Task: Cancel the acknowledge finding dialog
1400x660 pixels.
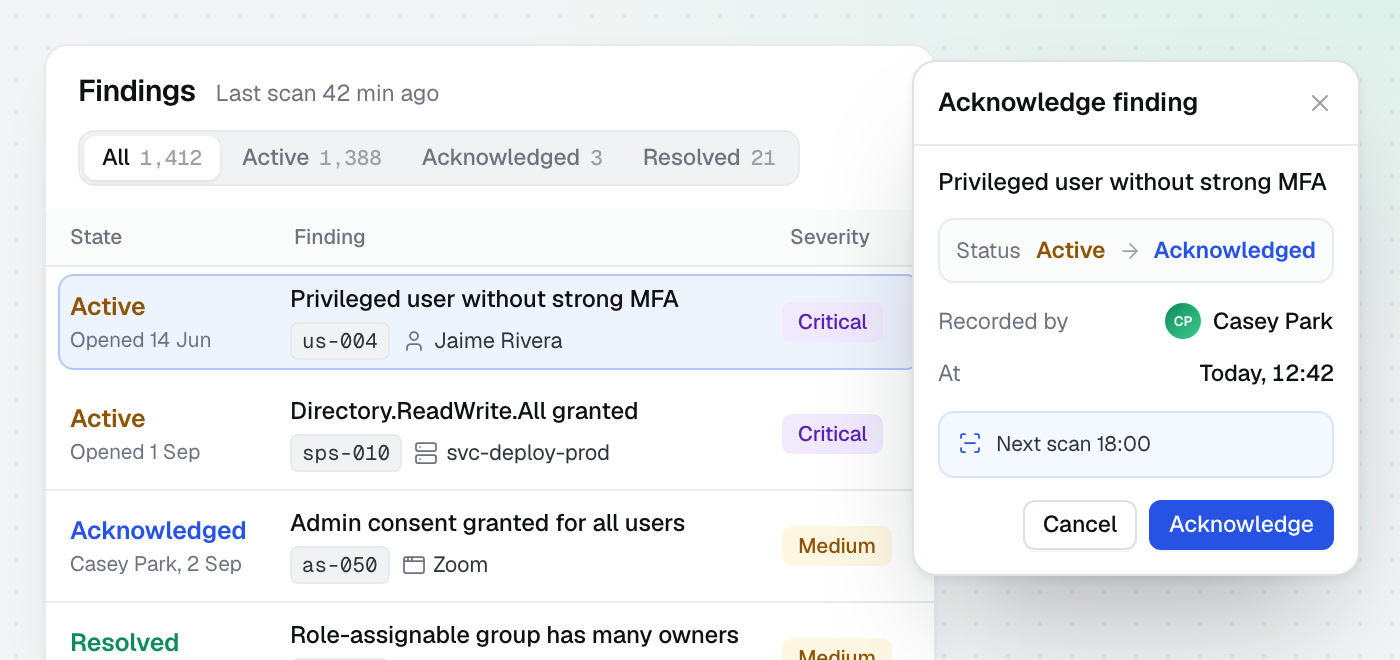Action: coord(1080,525)
